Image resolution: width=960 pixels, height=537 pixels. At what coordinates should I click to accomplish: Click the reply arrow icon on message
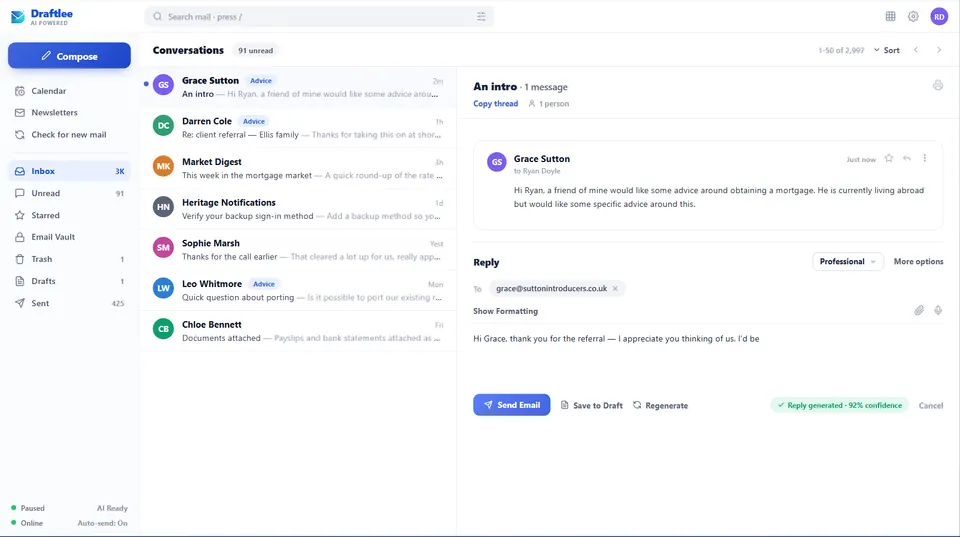click(x=907, y=158)
